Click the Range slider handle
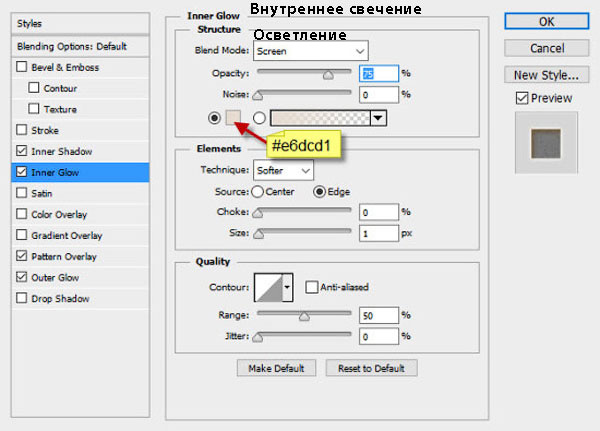 point(304,317)
